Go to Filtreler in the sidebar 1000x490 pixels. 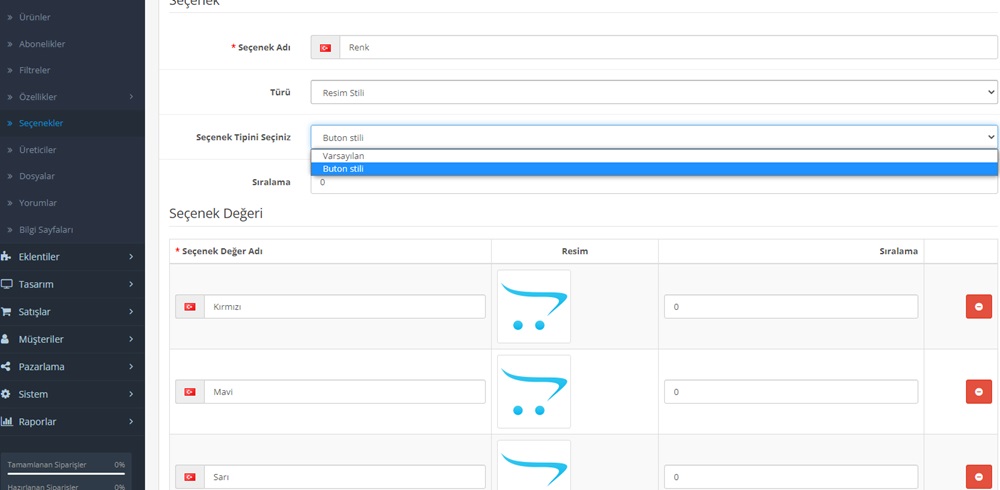[35, 70]
